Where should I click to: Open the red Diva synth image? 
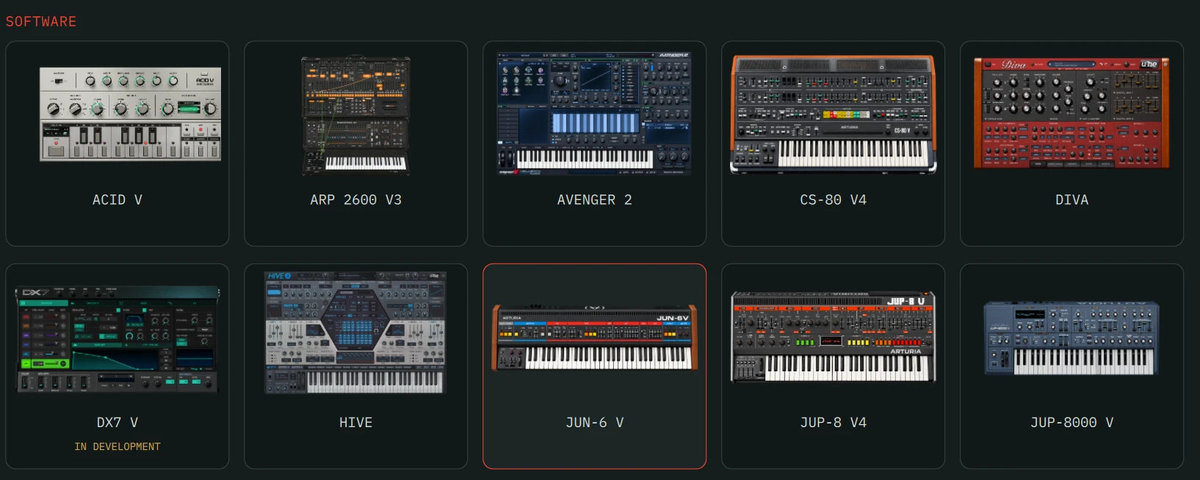point(1072,114)
